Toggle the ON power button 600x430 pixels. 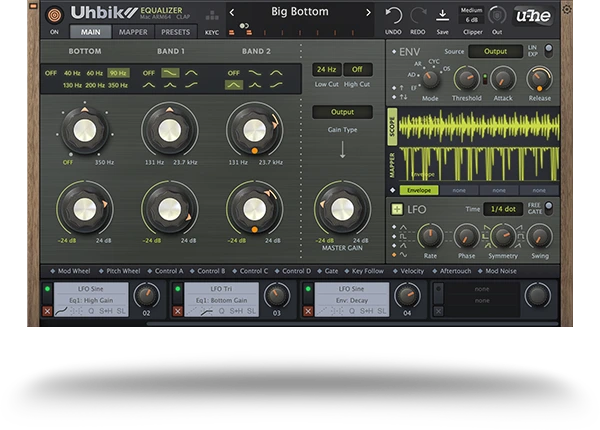pos(54,15)
